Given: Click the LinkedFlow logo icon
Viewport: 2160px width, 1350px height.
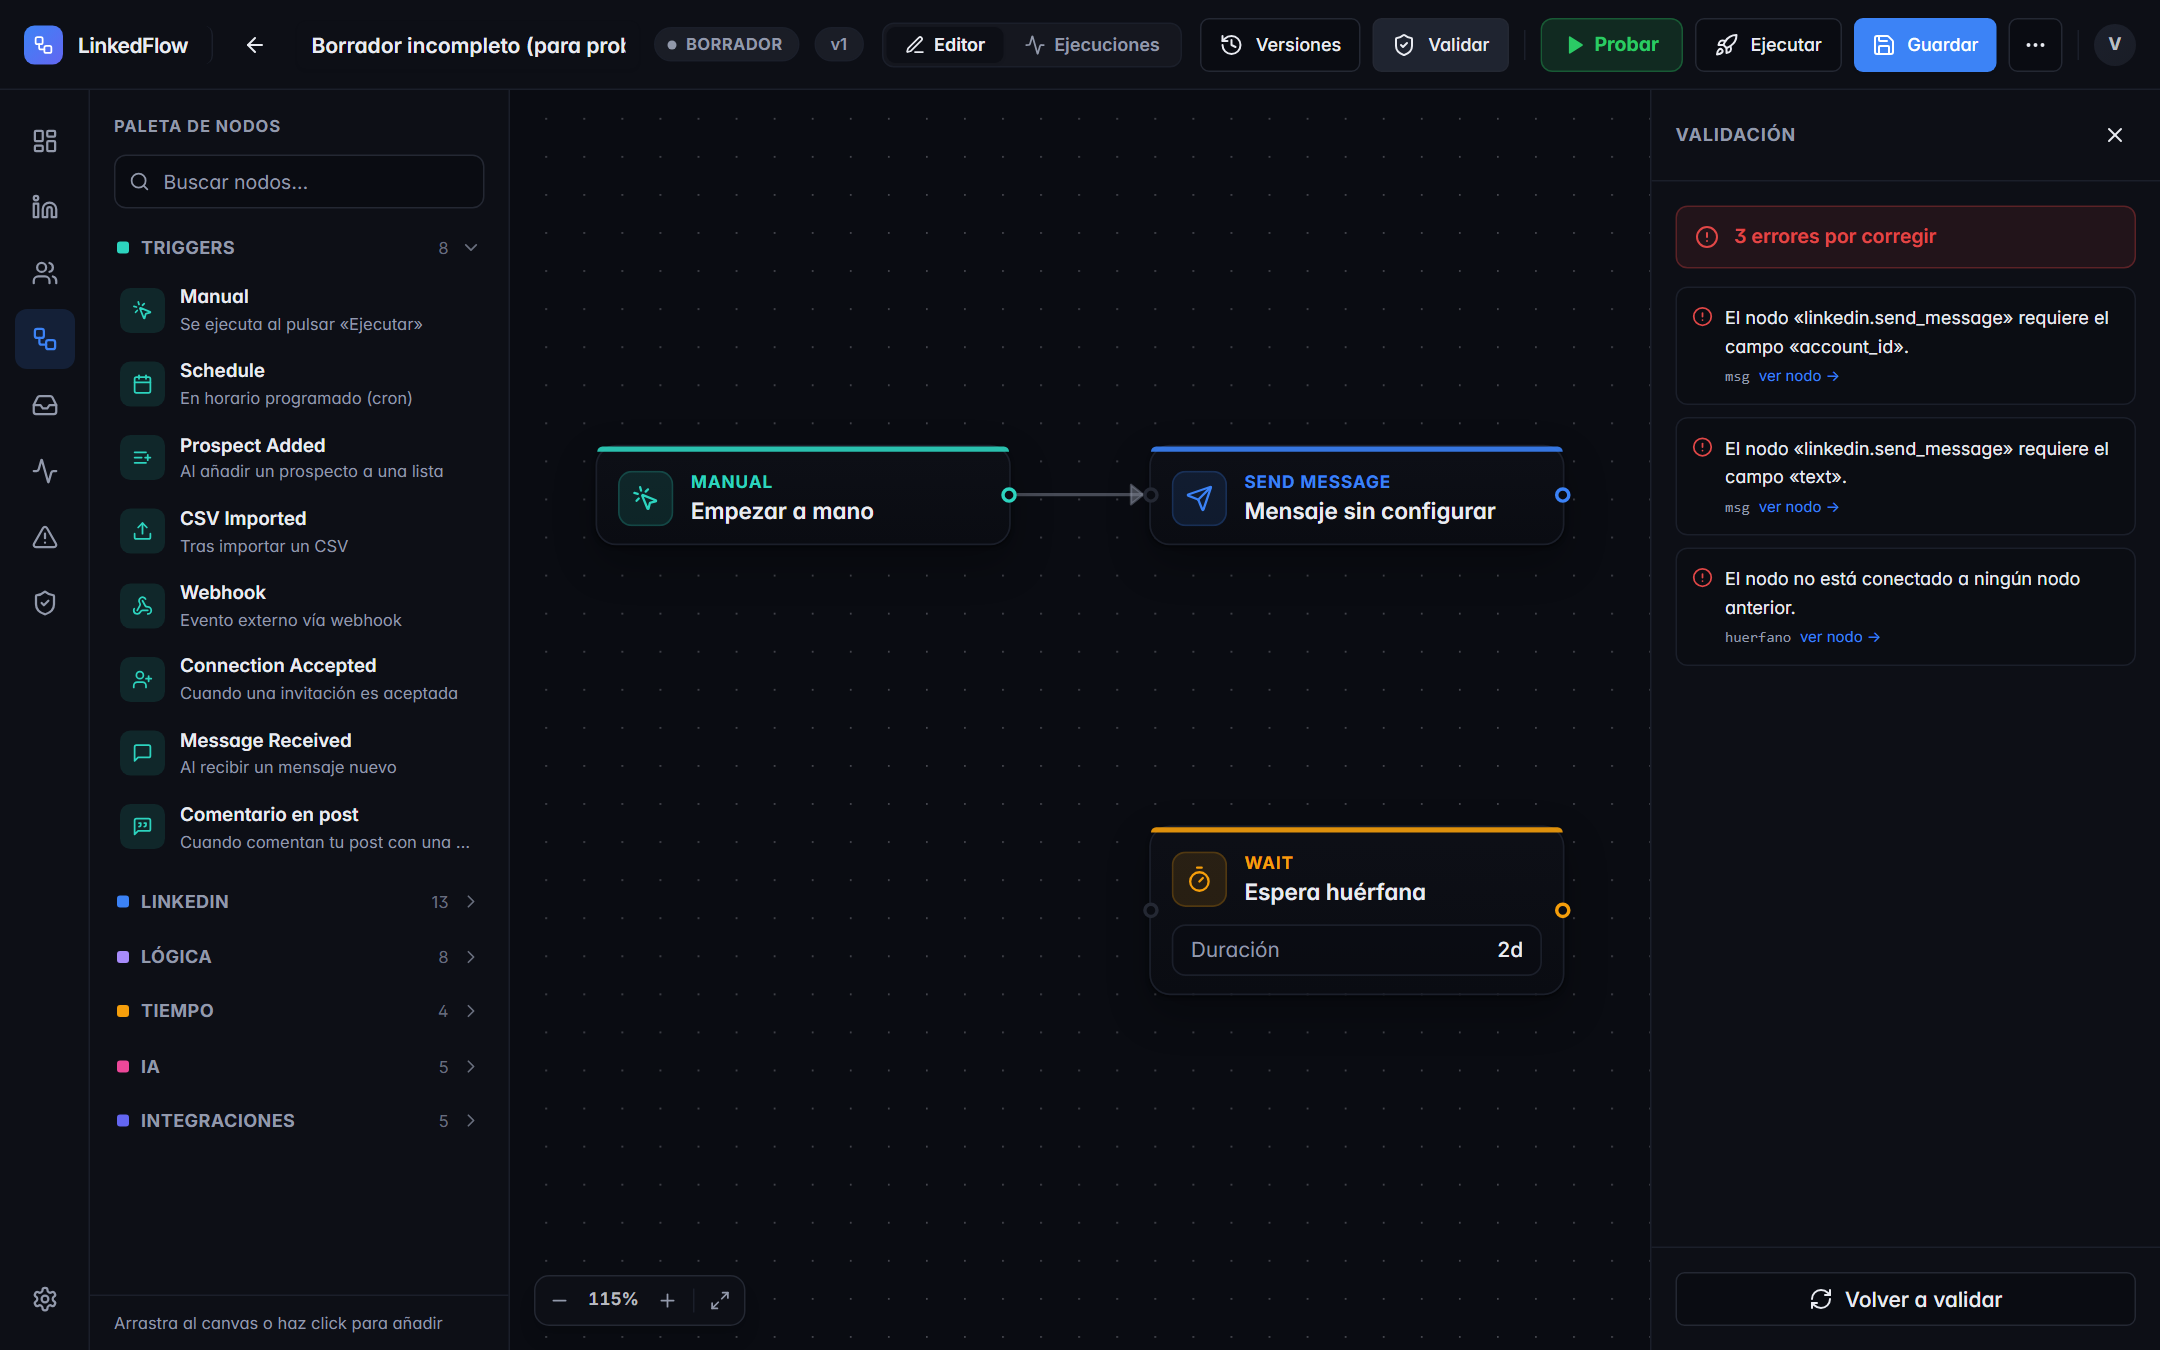Looking at the screenshot, I should point(43,45).
